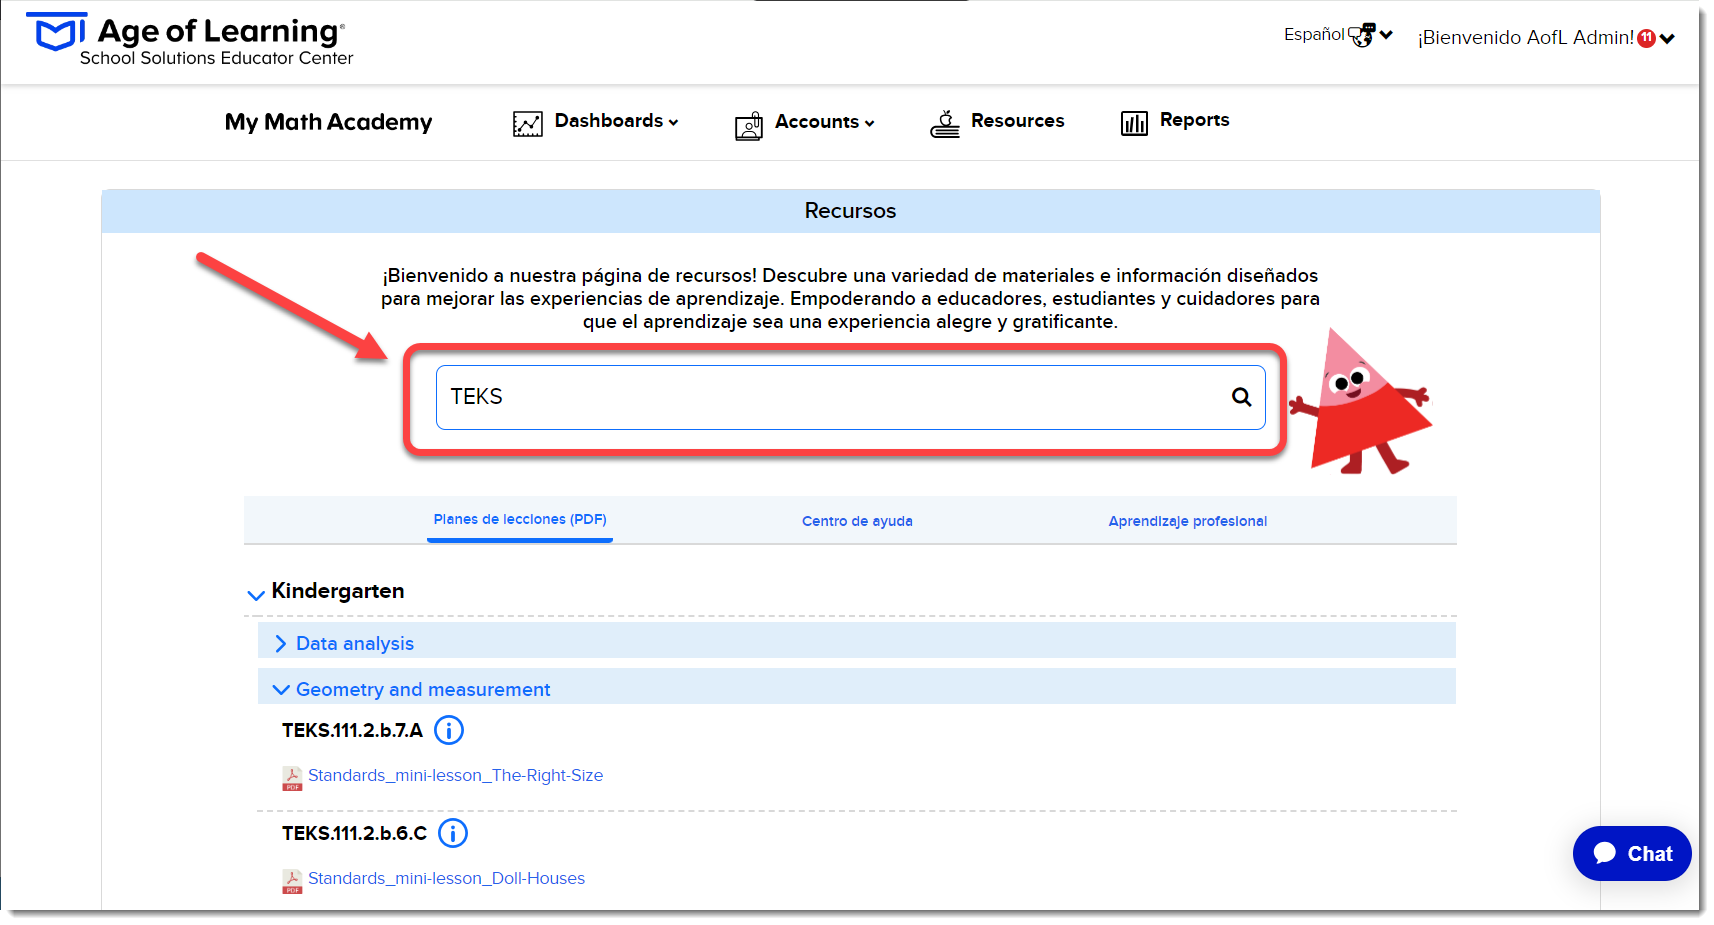The image size is (1714, 925).
Task: Open info icon for TEKS.111.2.b.6.C
Action: [453, 834]
